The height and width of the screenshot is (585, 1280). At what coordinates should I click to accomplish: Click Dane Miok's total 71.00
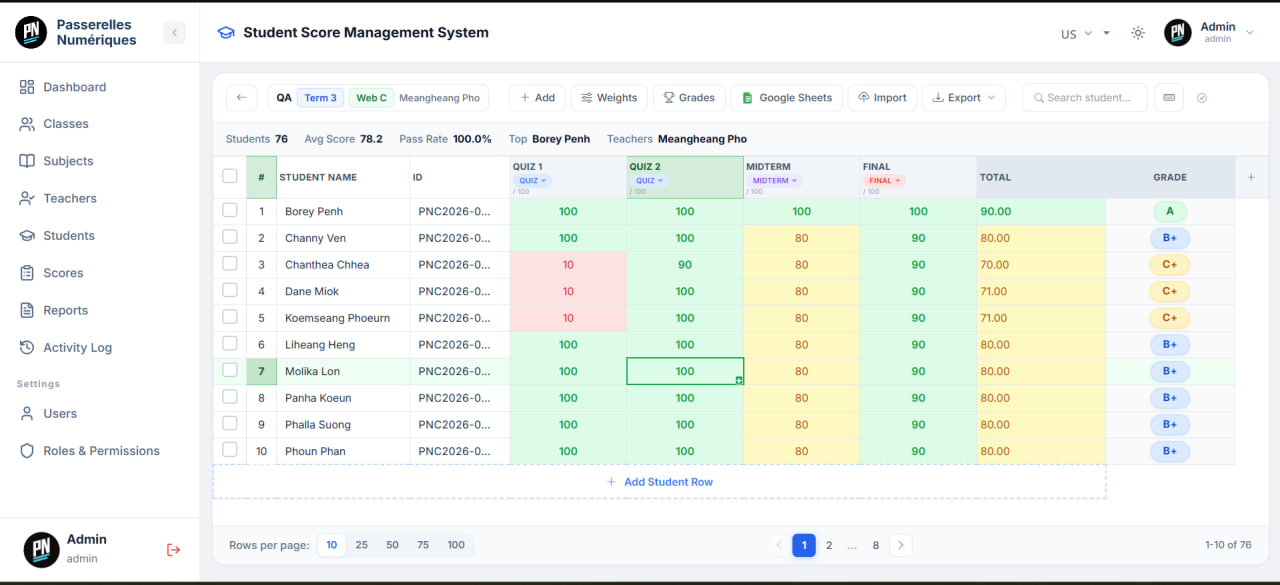click(1041, 291)
